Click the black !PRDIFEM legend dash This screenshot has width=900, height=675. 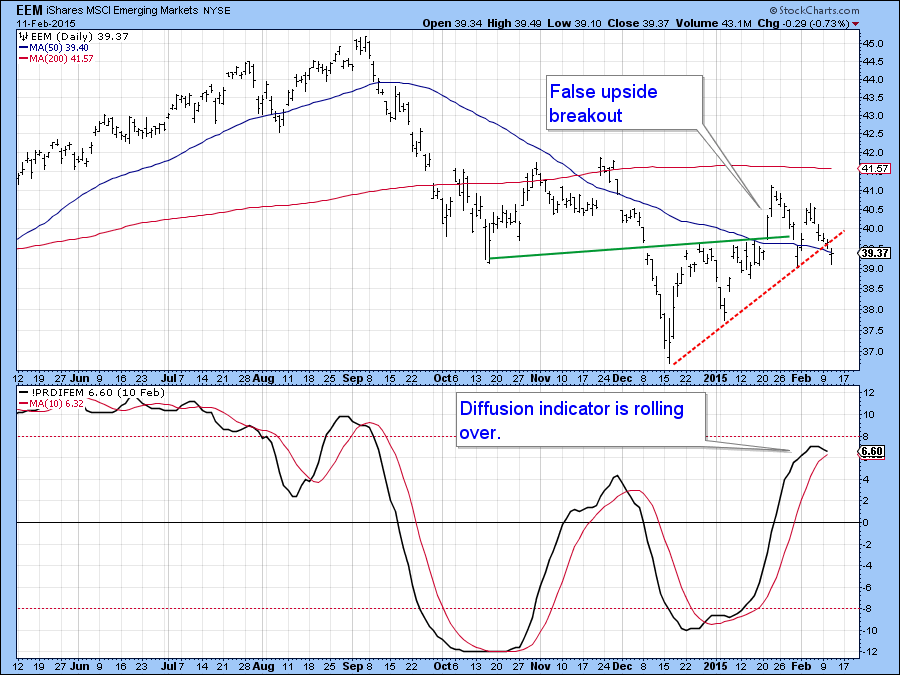pyautogui.click(x=24, y=393)
